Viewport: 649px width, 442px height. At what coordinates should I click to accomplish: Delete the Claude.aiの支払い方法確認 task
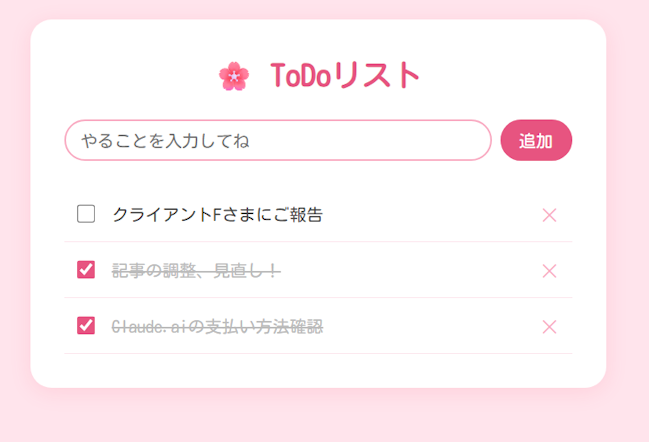click(549, 327)
